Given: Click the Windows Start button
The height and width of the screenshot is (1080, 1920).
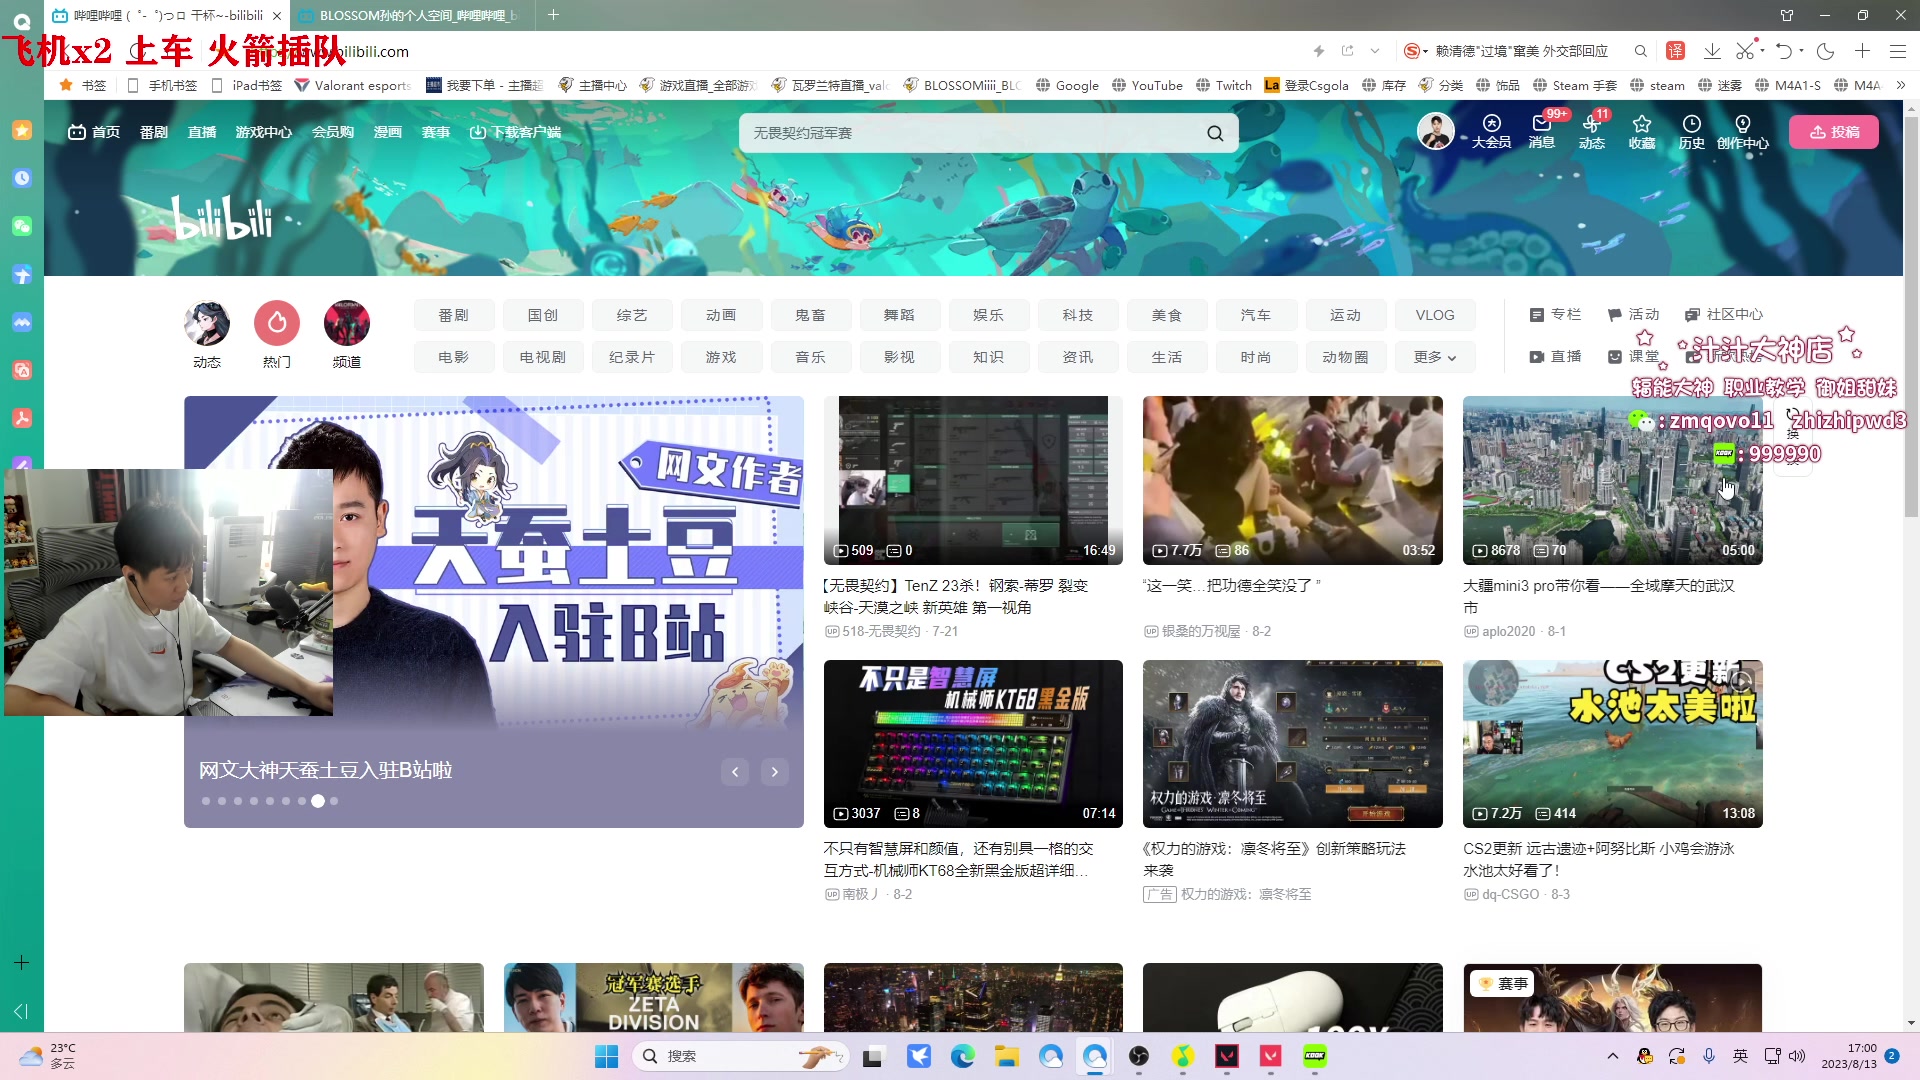Looking at the screenshot, I should click(607, 1056).
